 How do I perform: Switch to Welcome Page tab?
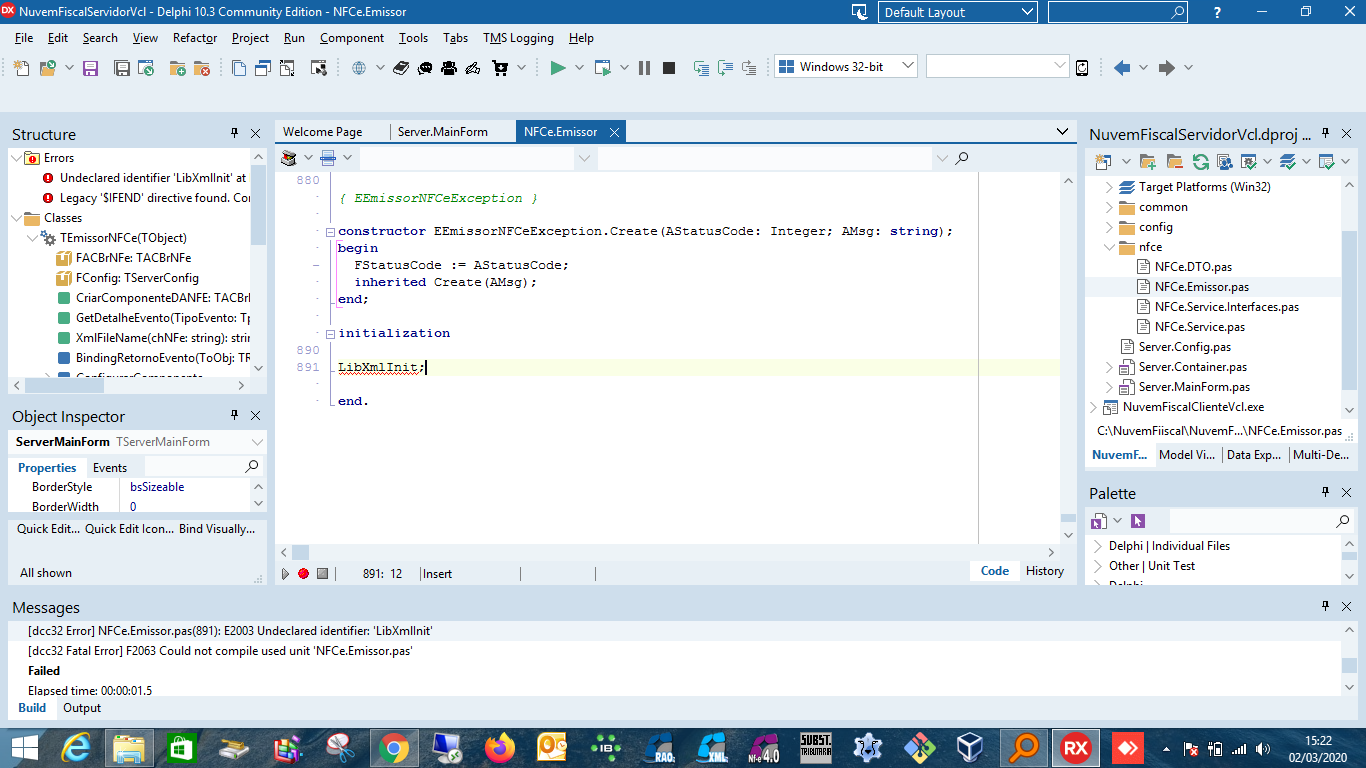323,132
